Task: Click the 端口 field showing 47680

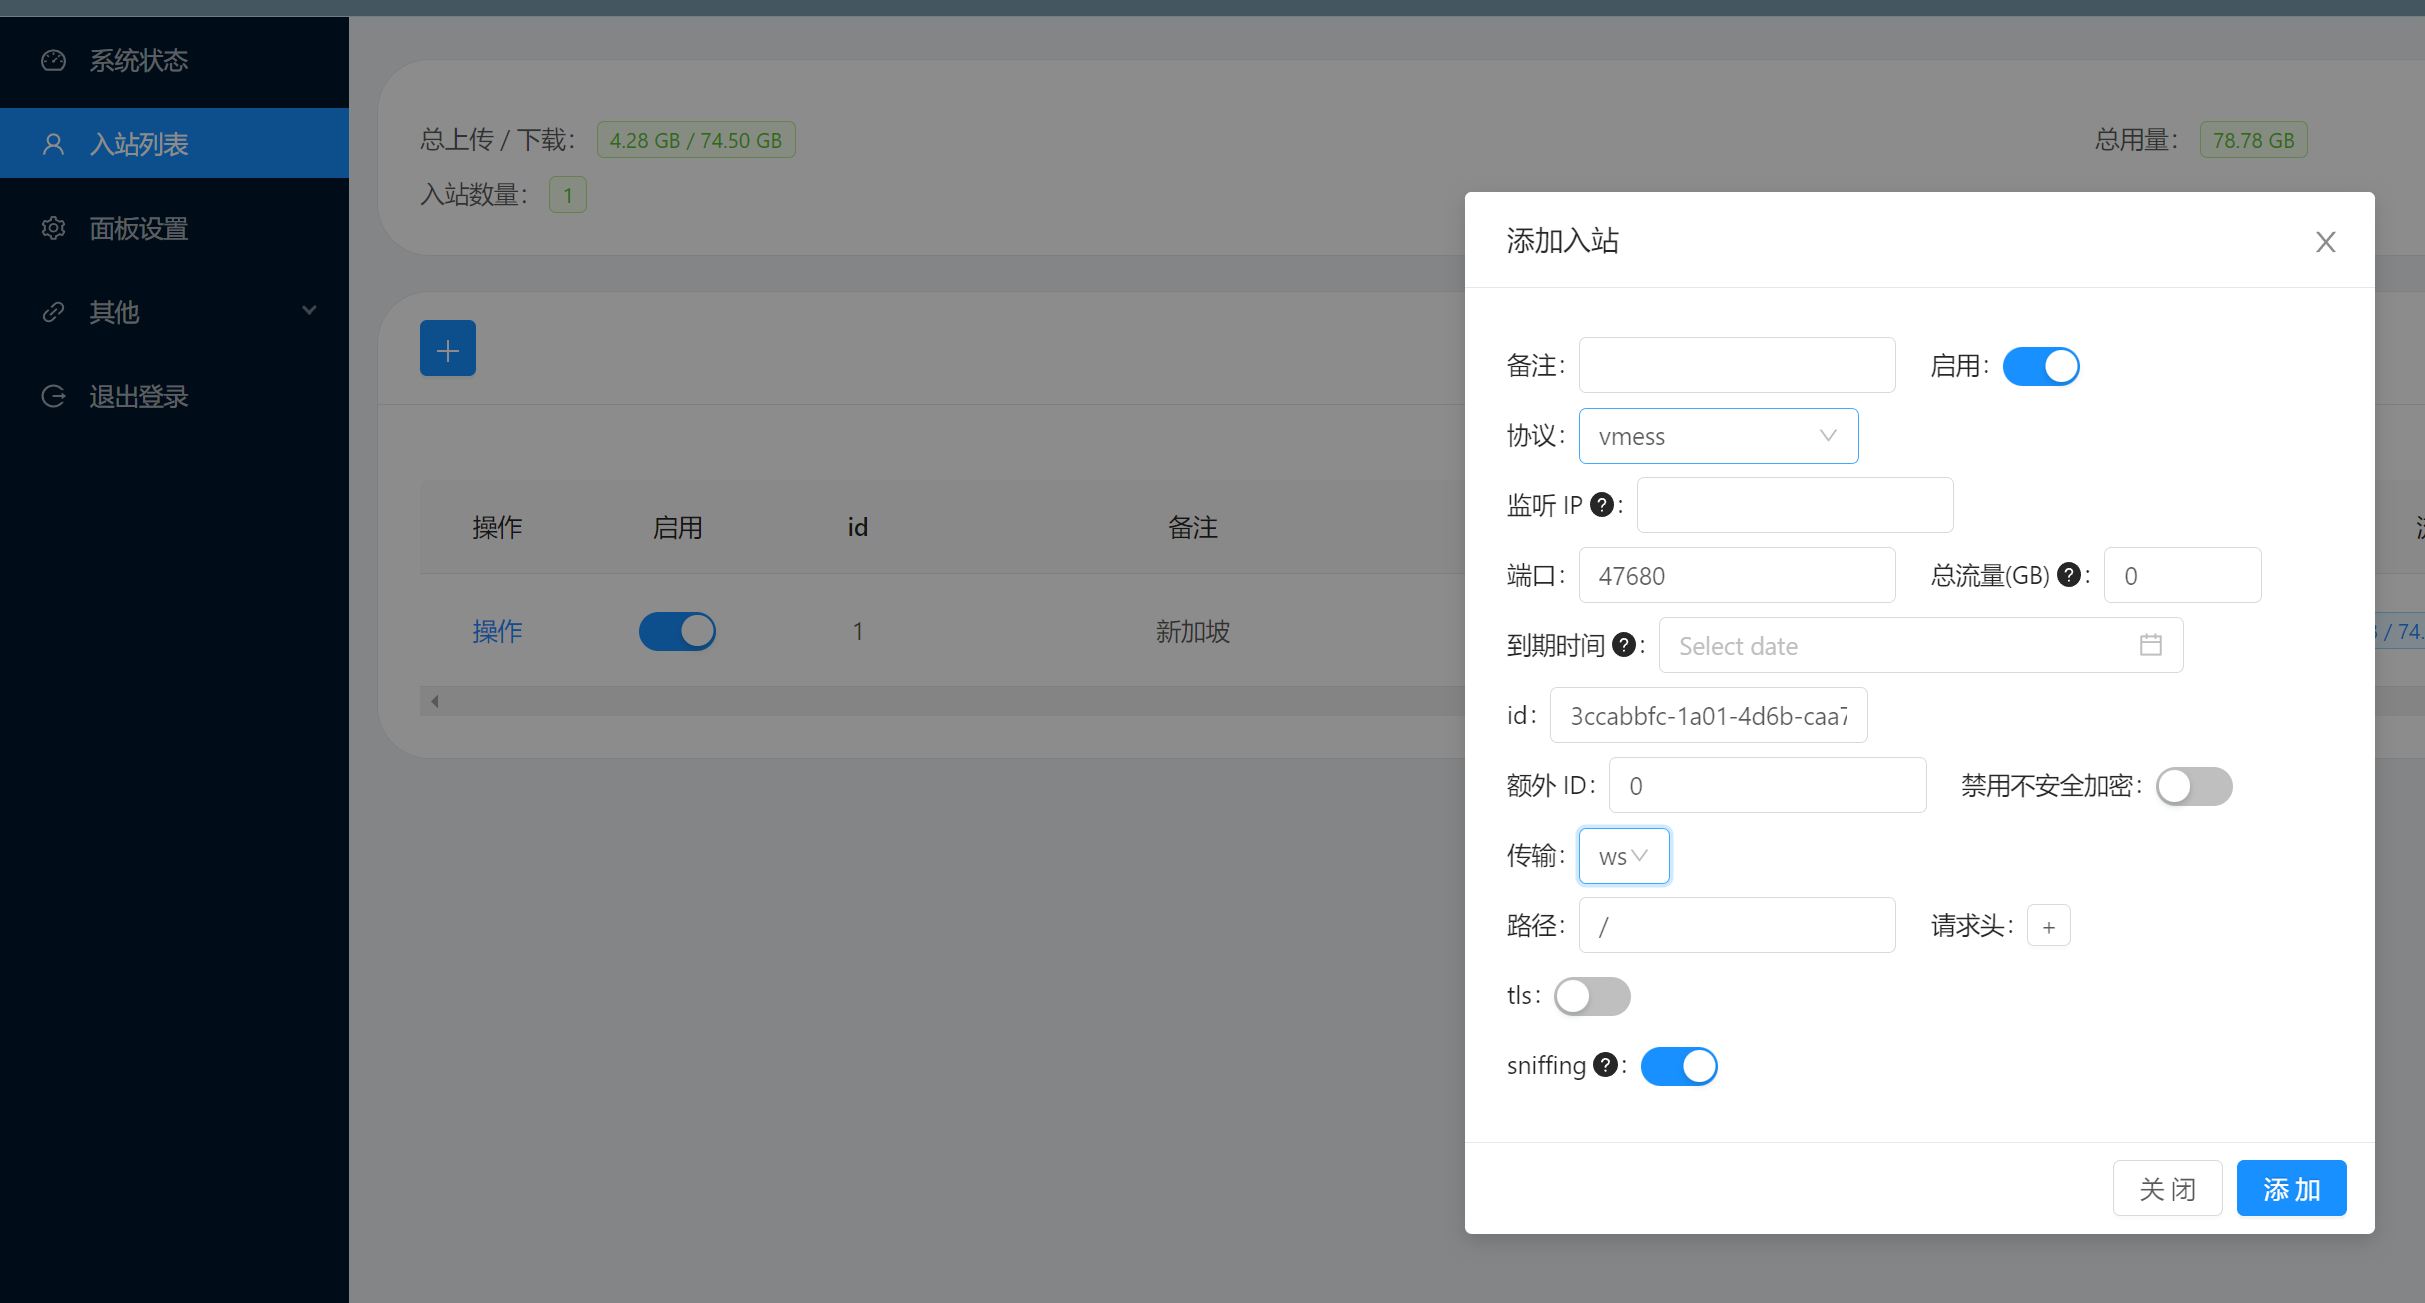Action: click(x=1736, y=575)
